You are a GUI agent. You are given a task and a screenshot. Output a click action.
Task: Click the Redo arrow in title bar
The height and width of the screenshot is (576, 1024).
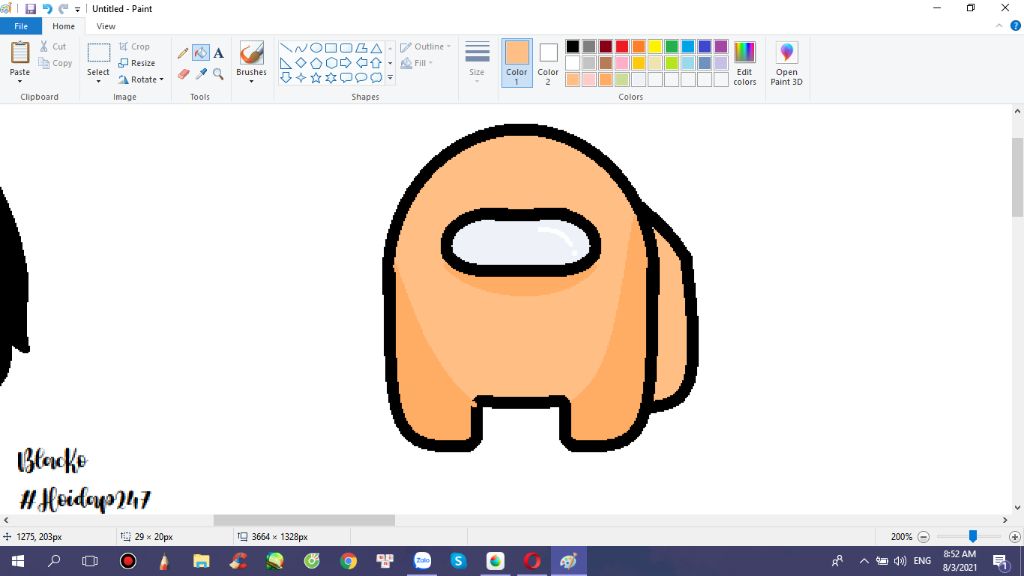(x=63, y=9)
